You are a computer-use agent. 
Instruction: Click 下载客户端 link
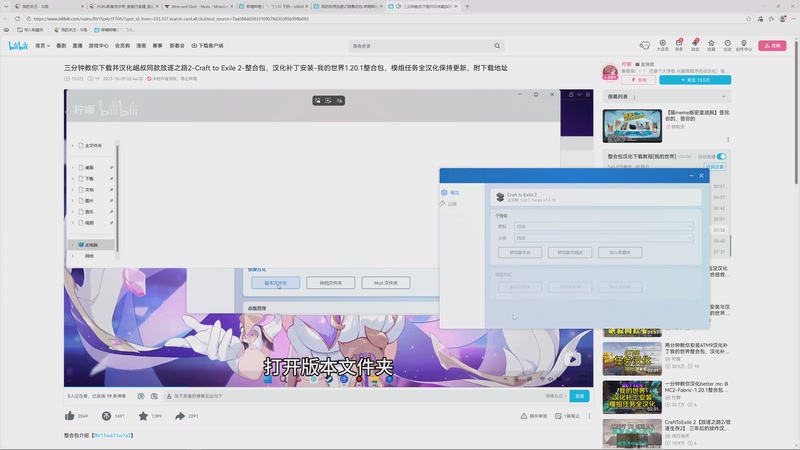coord(208,46)
